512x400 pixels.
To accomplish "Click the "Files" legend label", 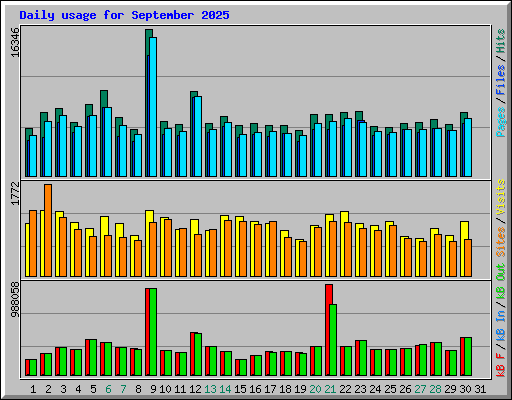I will point(501,80).
